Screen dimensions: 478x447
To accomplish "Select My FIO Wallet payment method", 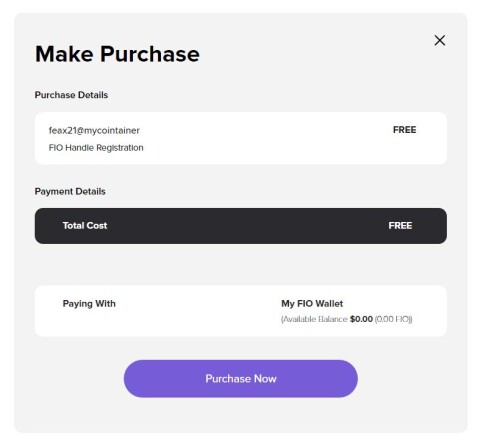I will coord(312,304).
